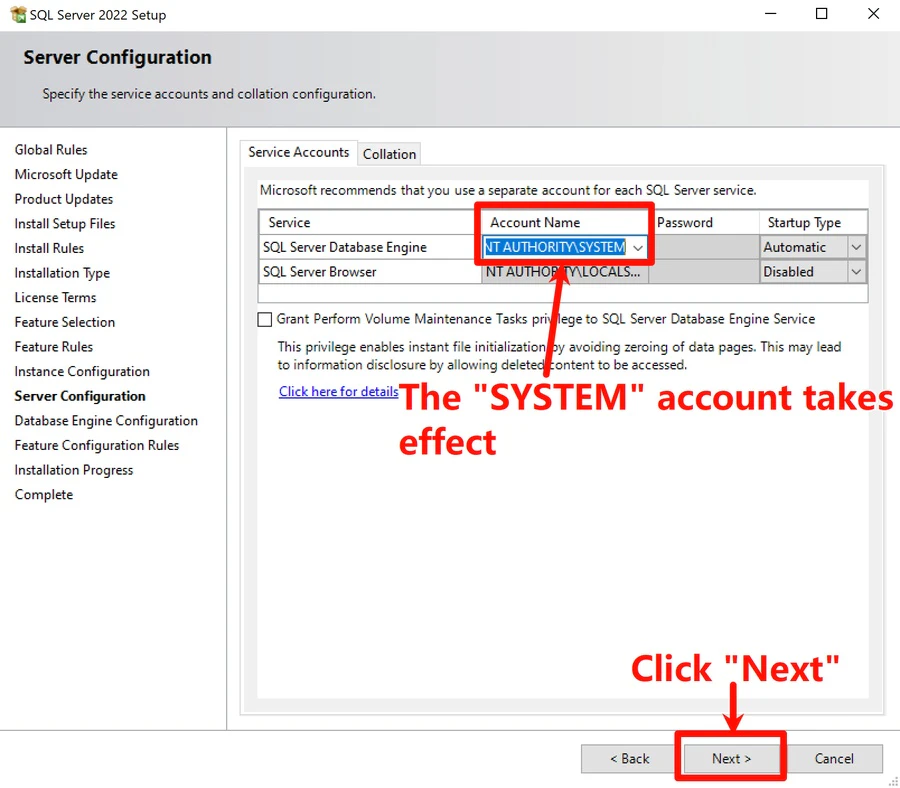Click Complete step in sidebar
The image size is (900, 788).
point(44,495)
